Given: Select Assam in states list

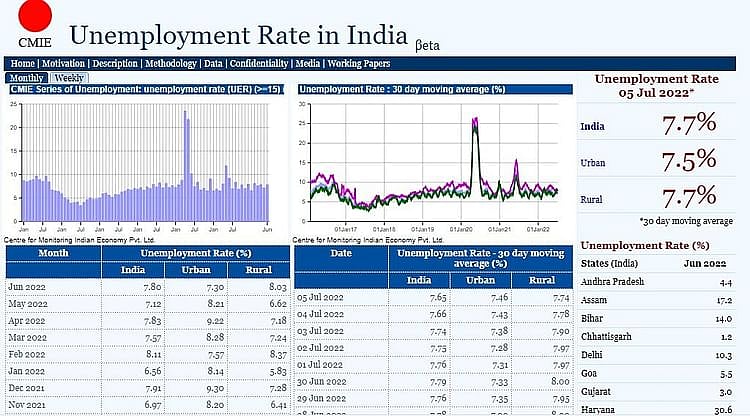Looking at the screenshot, I should point(594,300).
